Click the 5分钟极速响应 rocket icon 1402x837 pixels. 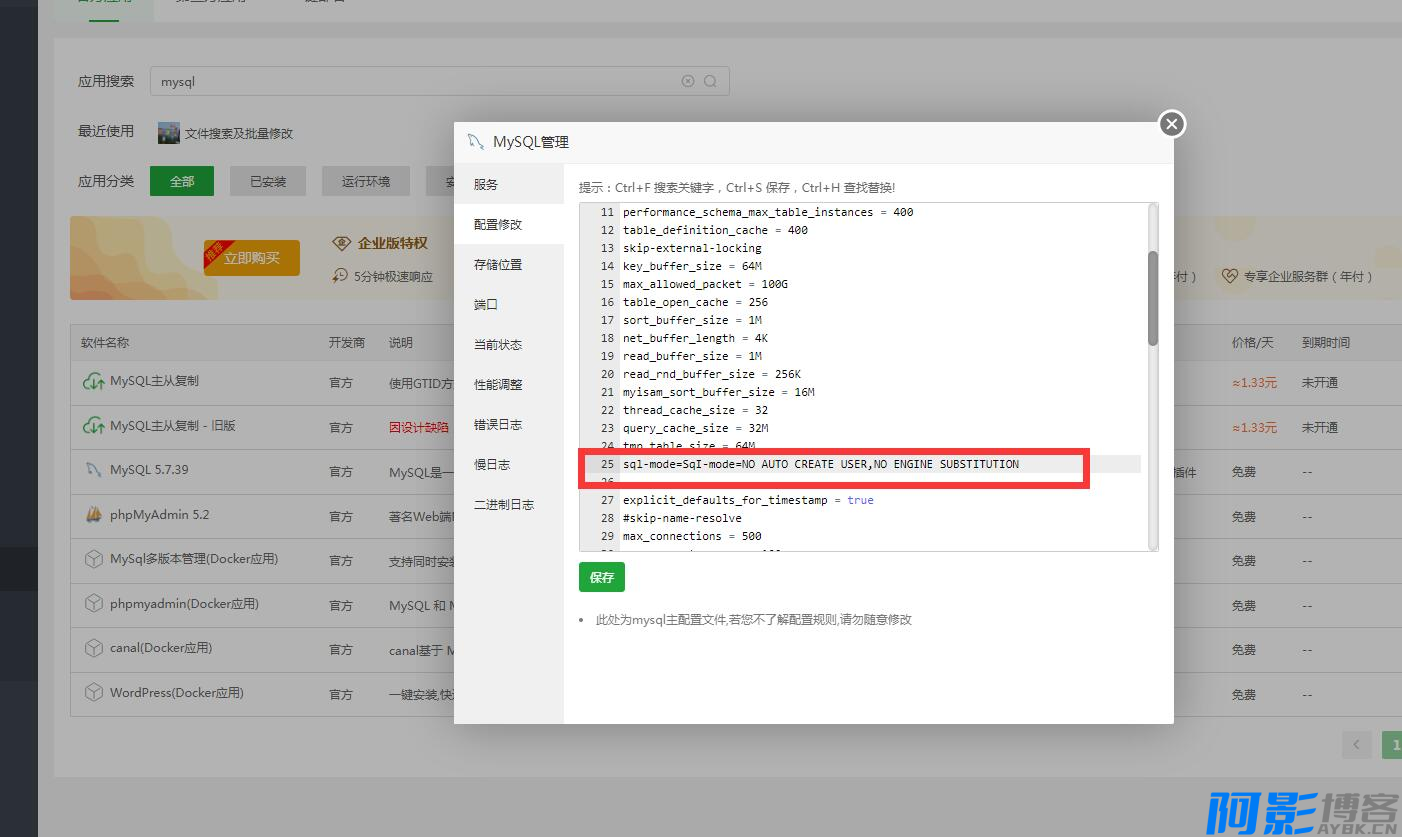click(x=340, y=276)
